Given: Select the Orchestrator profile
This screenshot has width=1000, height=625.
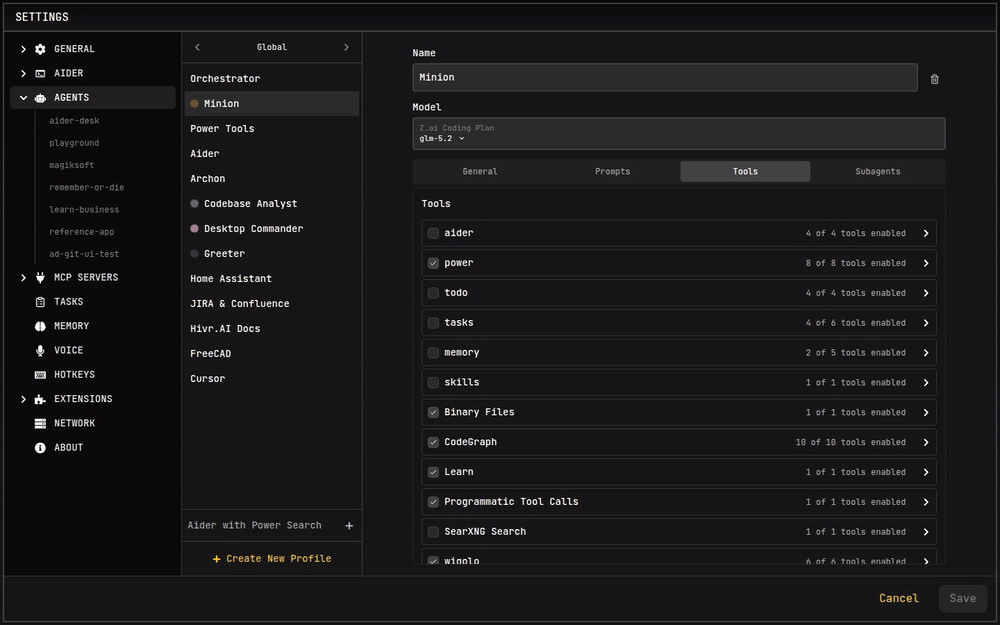Looking at the screenshot, I should [272, 78].
